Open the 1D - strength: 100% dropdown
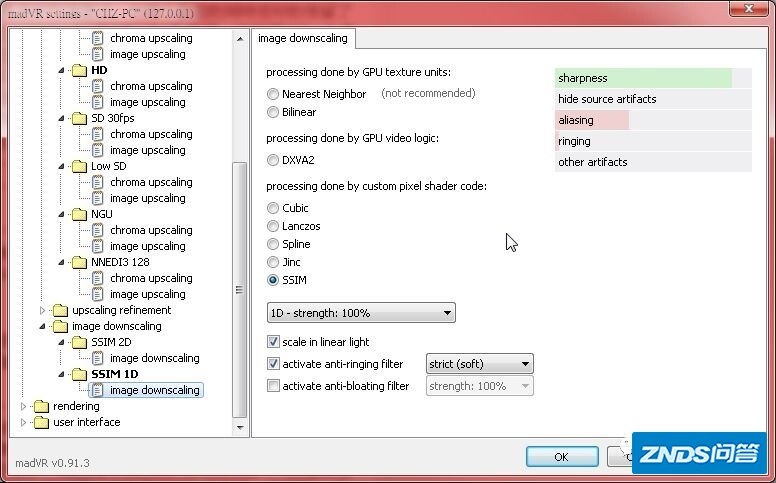 361,313
